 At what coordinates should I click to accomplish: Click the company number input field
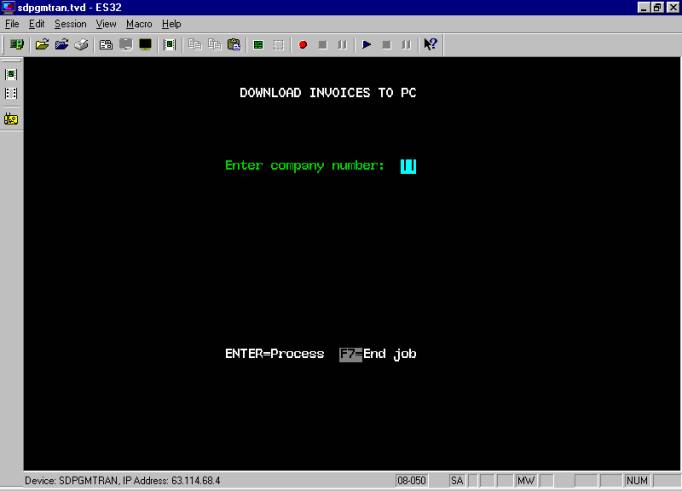click(x=408, y=166)
